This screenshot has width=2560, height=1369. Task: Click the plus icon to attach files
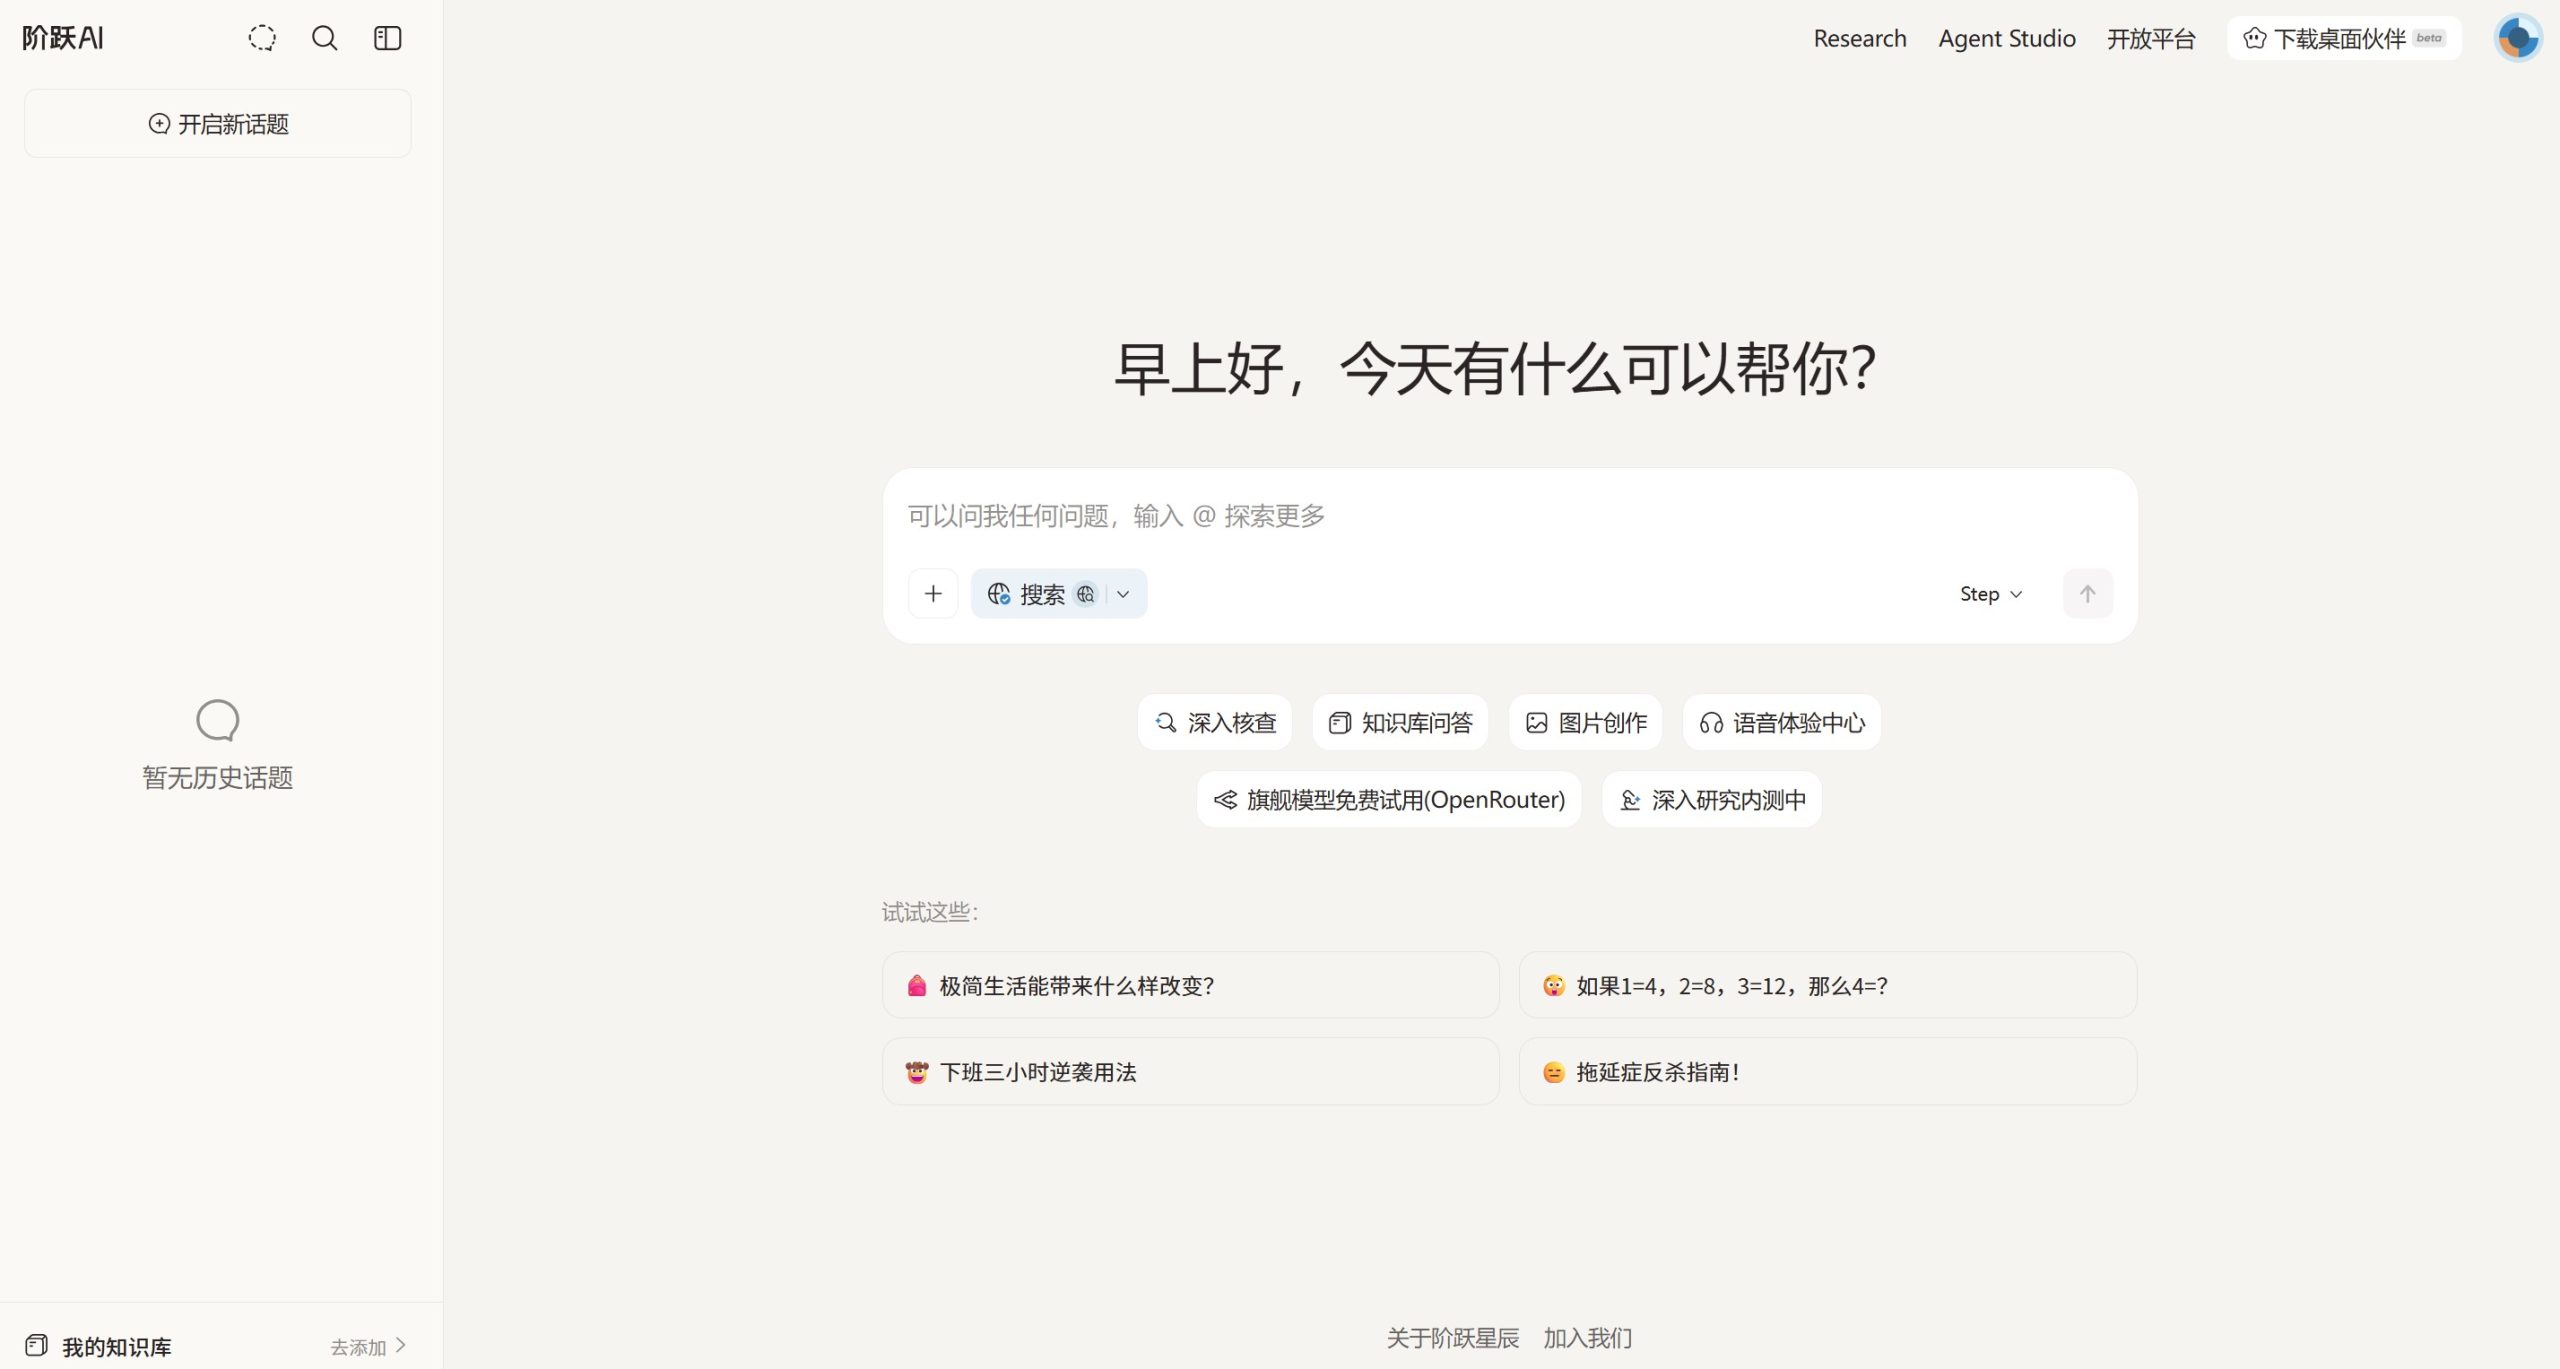(932, 593)
